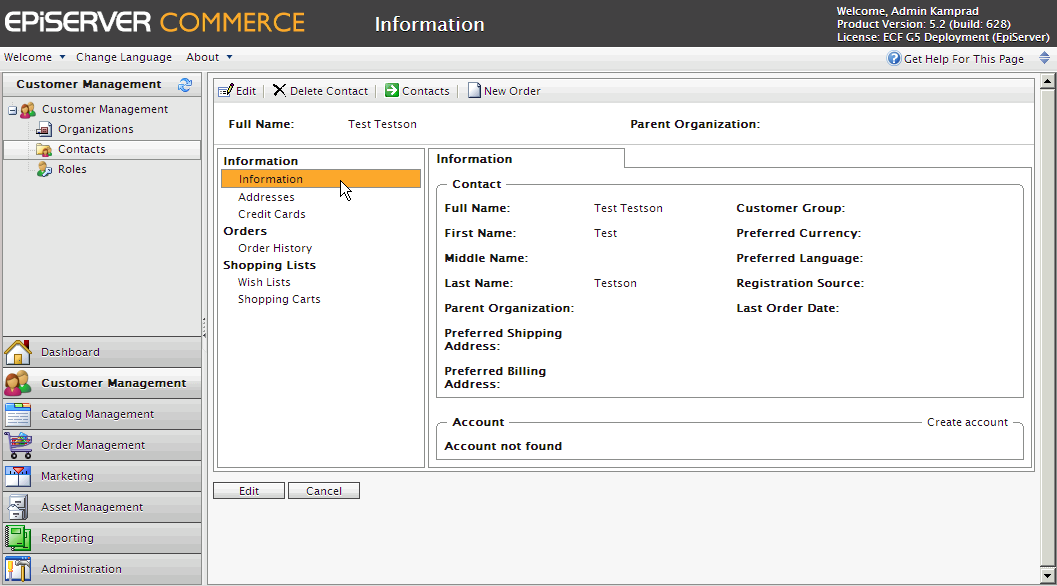Viewport: 1057px width, 586px height.
Task: Open the Welcome dropdown menu
Action: click(35, 58)
